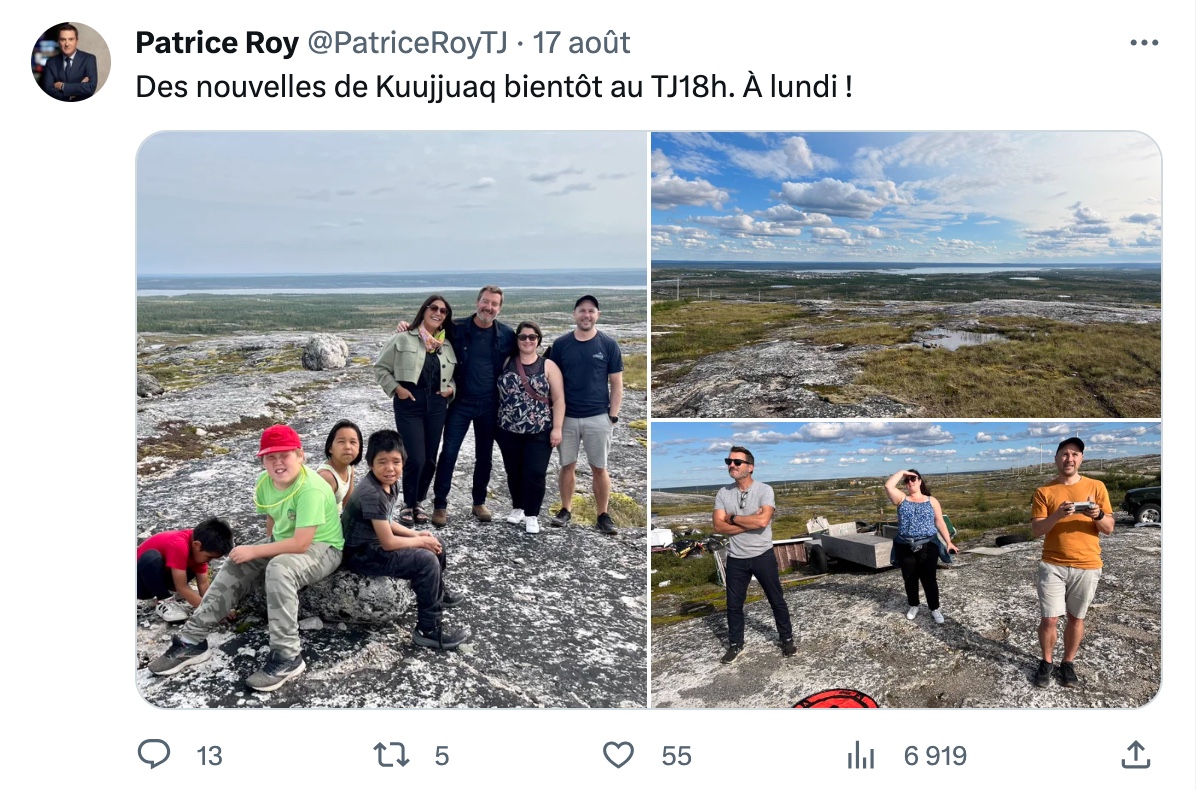Open the reply comment icon
1196x790 pixels.
pos(153,754)
